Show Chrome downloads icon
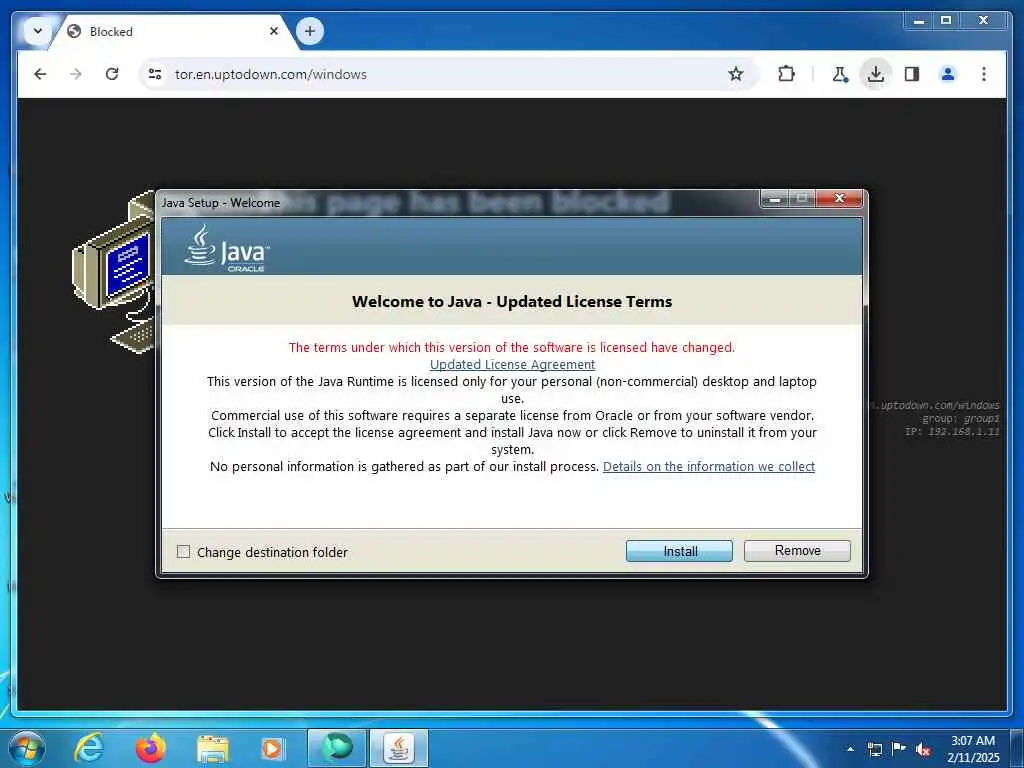Screen dimensions: 1024x768 (x=876, y=74)
